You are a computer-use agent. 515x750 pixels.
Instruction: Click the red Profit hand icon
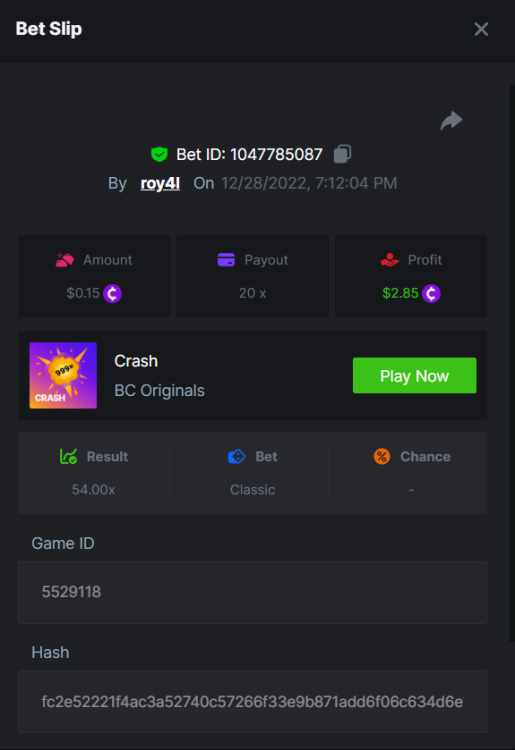pyautogui.click(x=390, y=260)
